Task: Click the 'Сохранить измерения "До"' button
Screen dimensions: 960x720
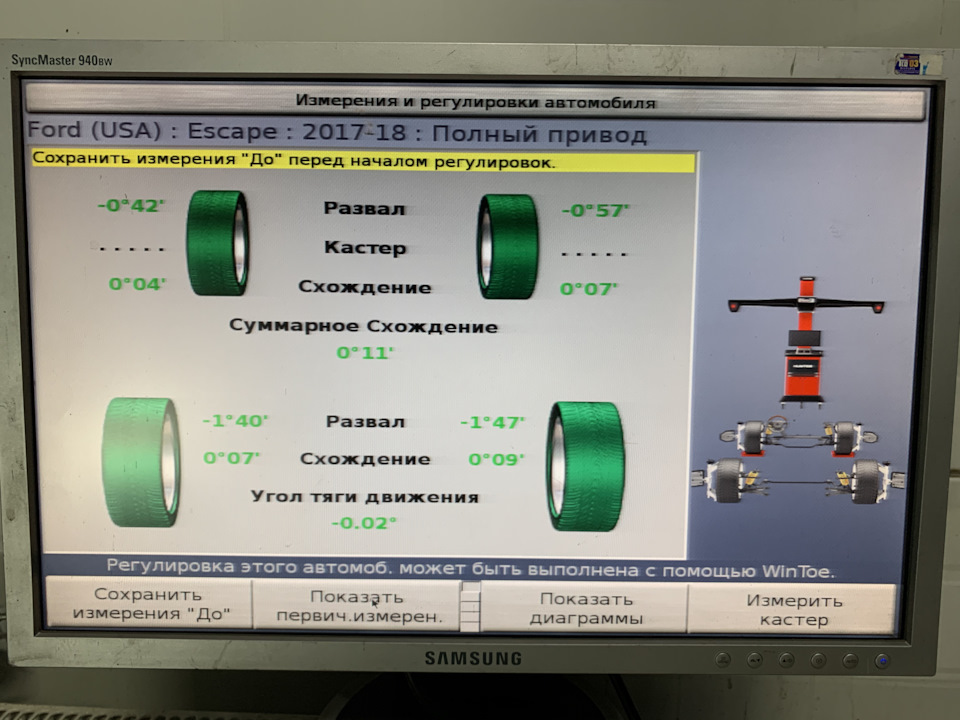Action: (x=149, y=603)
